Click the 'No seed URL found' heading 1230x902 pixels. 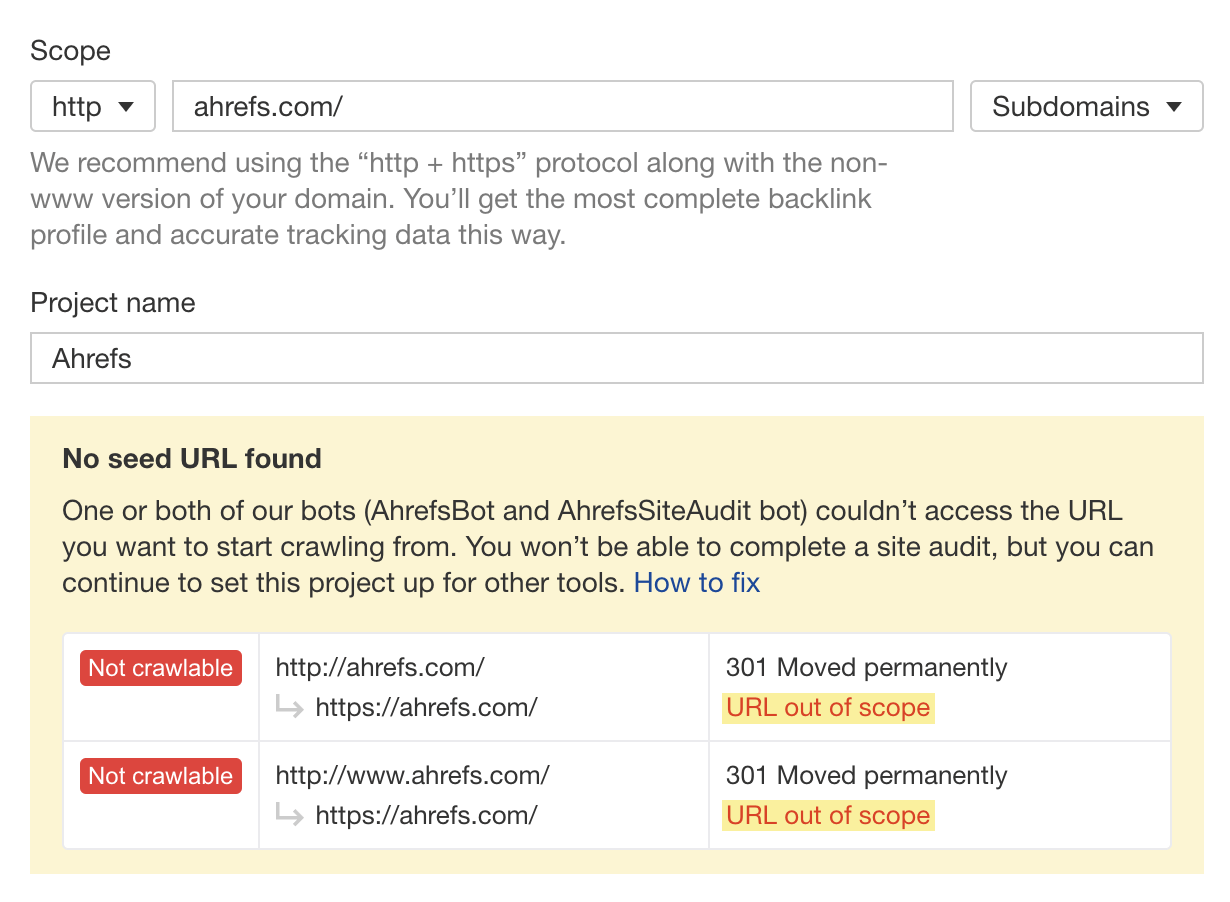(192, 458)
